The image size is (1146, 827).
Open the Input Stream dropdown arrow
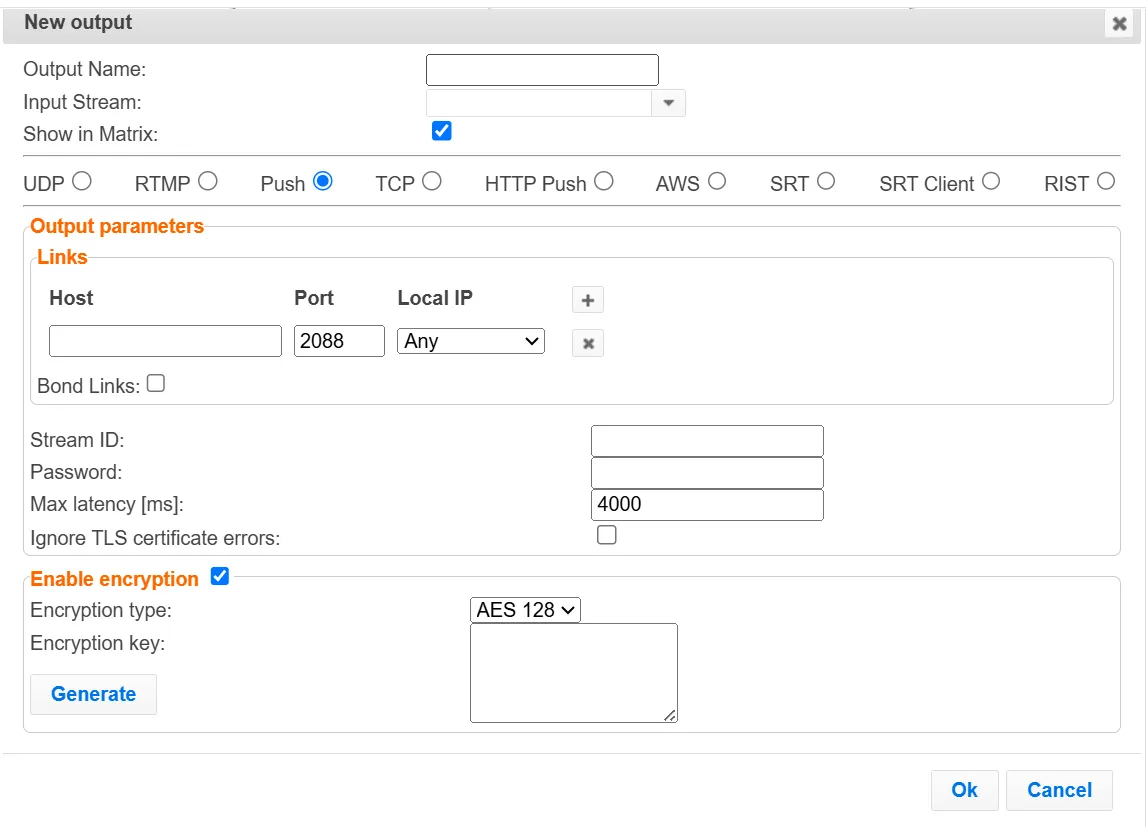[x=668, y=103]
